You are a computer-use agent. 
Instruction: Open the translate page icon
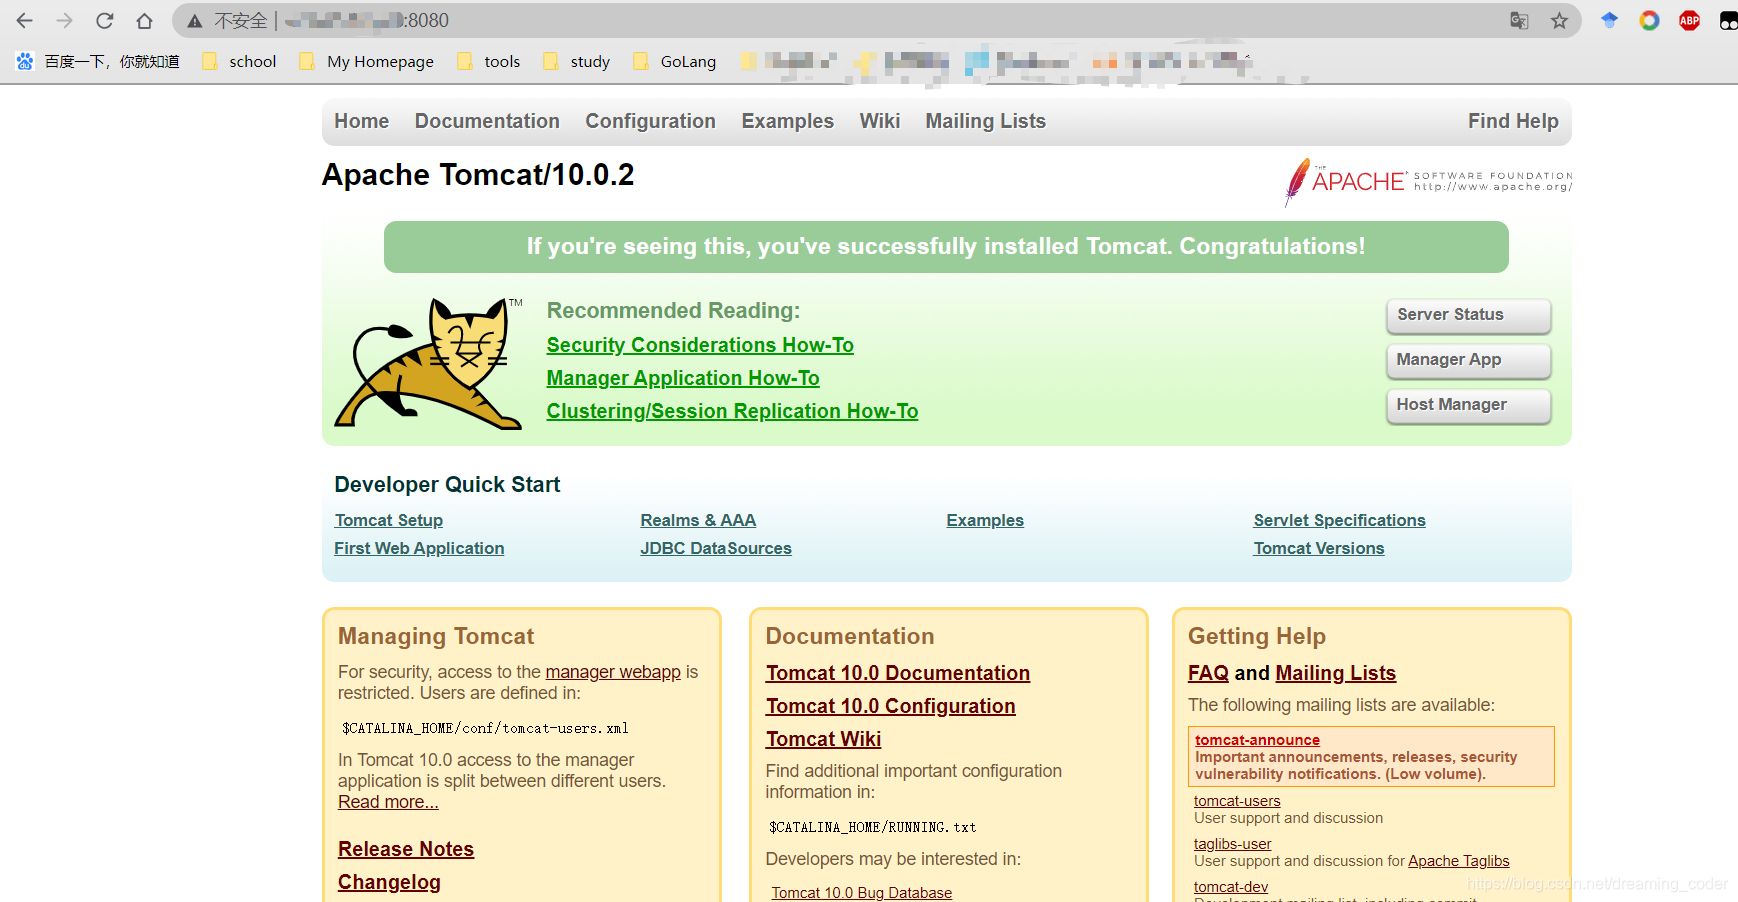1519,20
